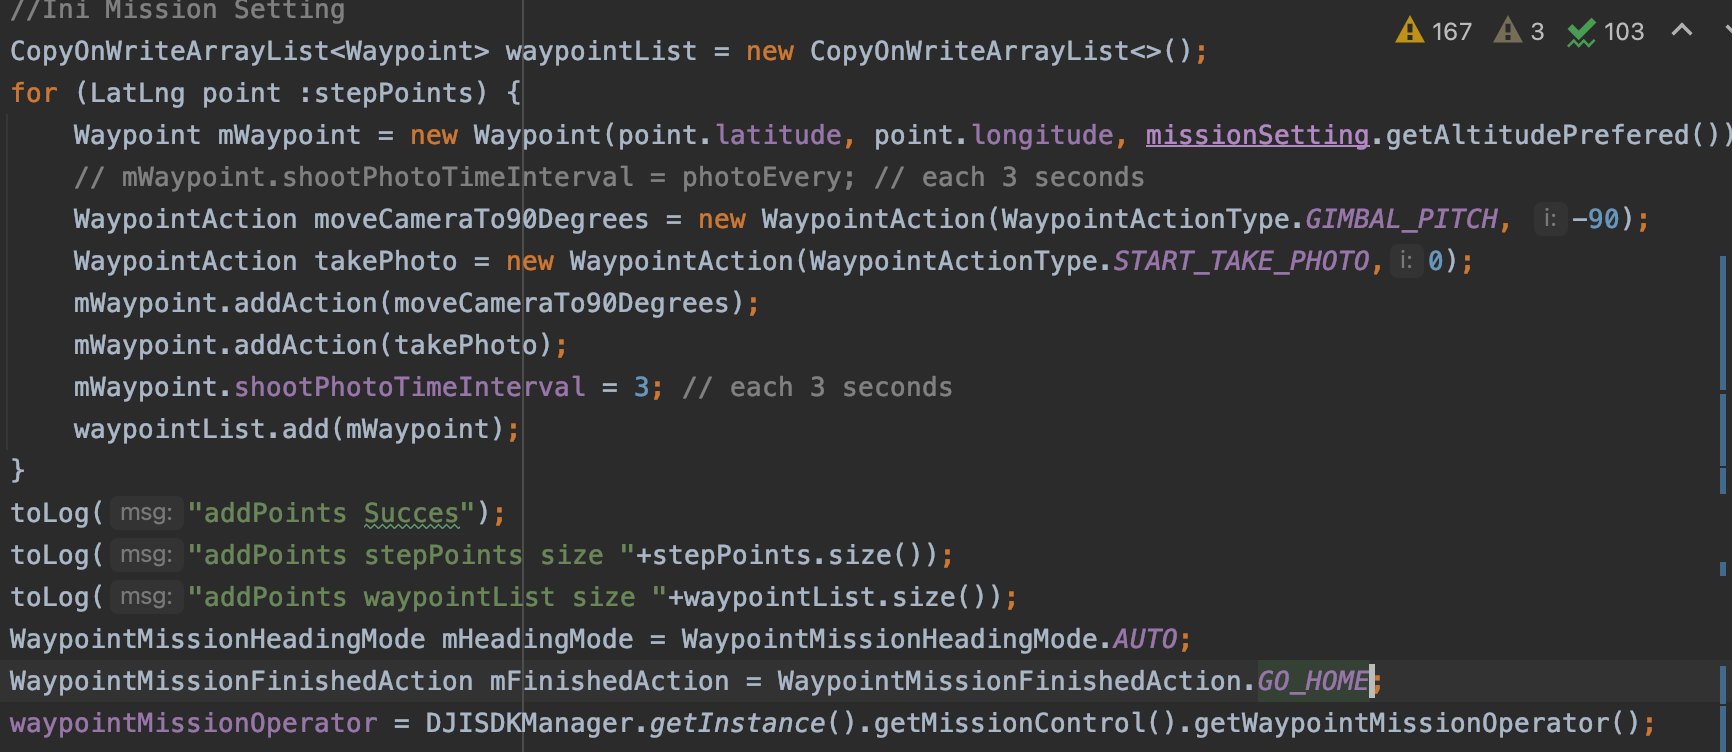1732x752 pixels.
Task: Click 'photoEvery' in the commented line
Action: [x=762, y=177]
